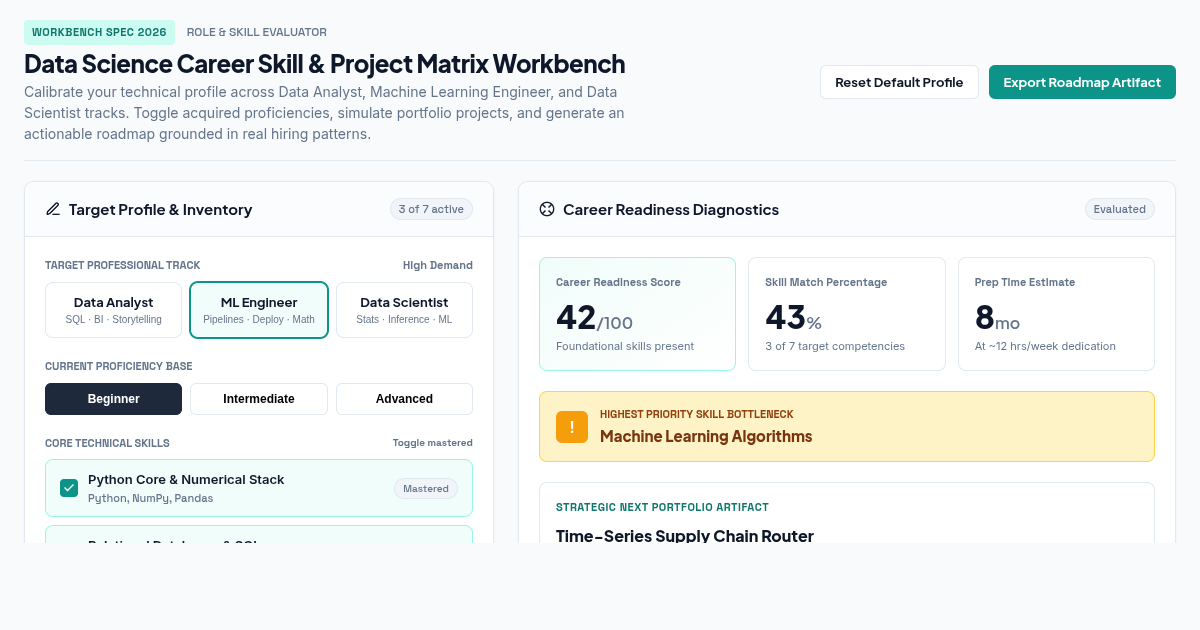
Task: Click Export Roadmap Artifact button
Action: (1082, 82)
